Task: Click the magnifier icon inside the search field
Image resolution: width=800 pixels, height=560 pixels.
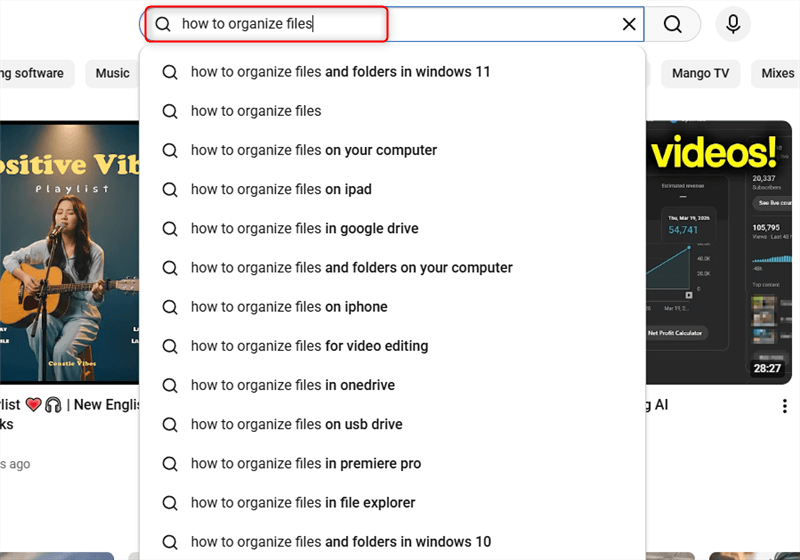Action: (163, 24)
